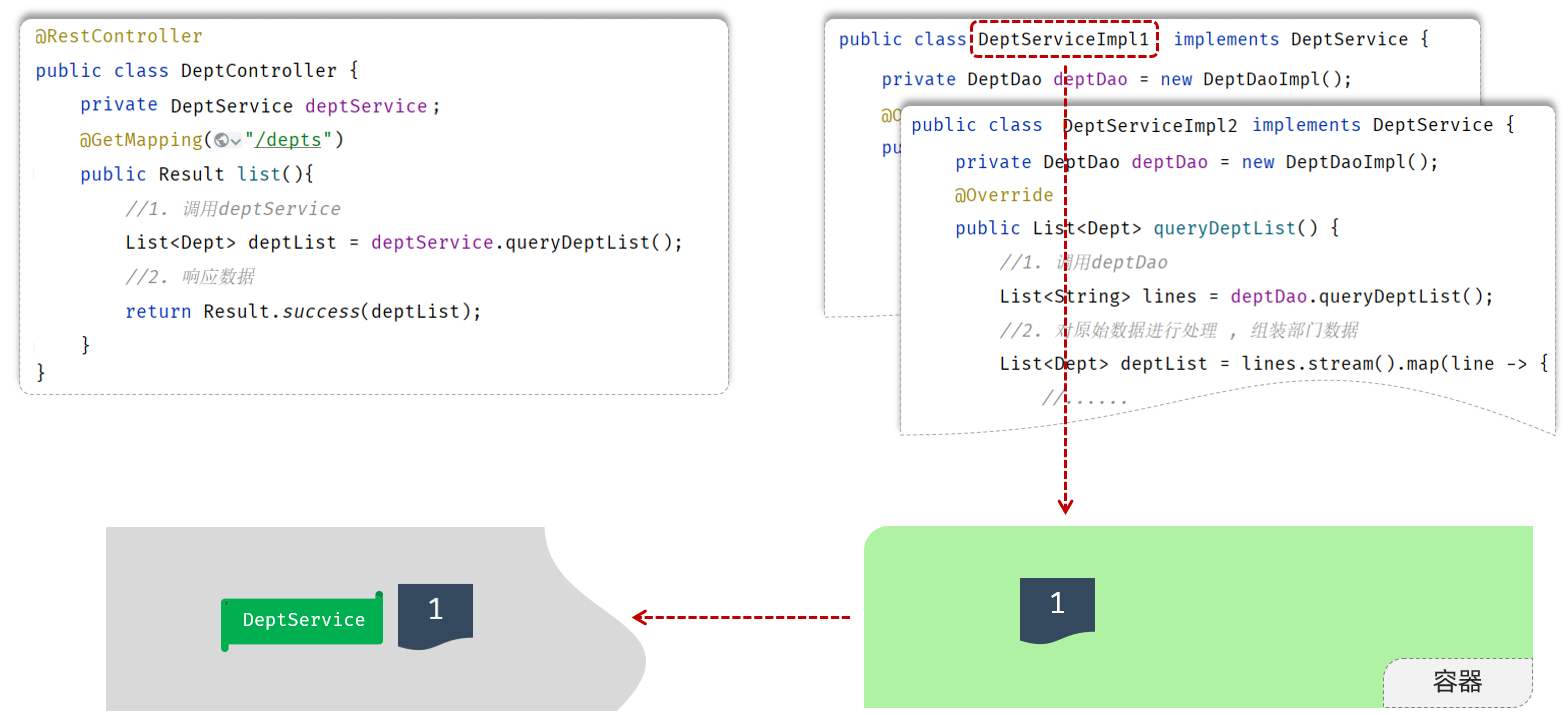Click the downward red dashed arrowhead
The height and width of the screenshot is (715, 1568).
(1065, 506)
